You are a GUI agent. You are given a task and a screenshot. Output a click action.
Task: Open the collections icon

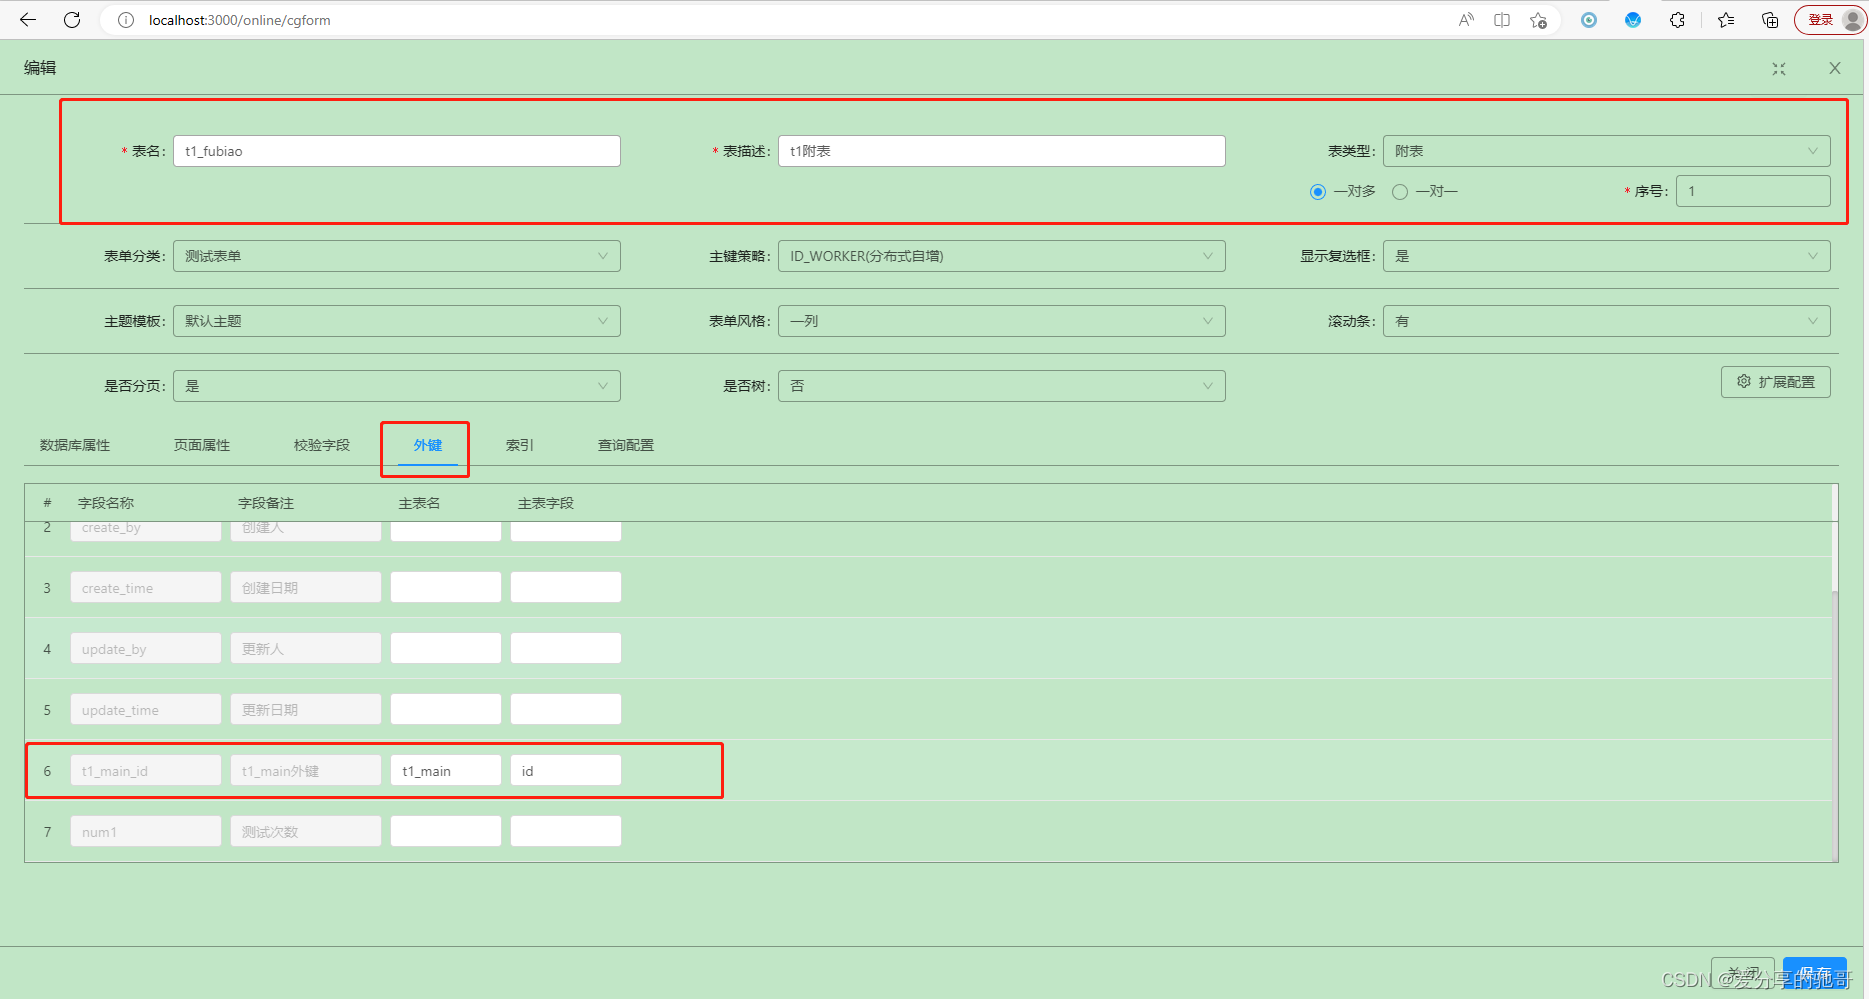pyautogui.click(x=1770, y=20)
